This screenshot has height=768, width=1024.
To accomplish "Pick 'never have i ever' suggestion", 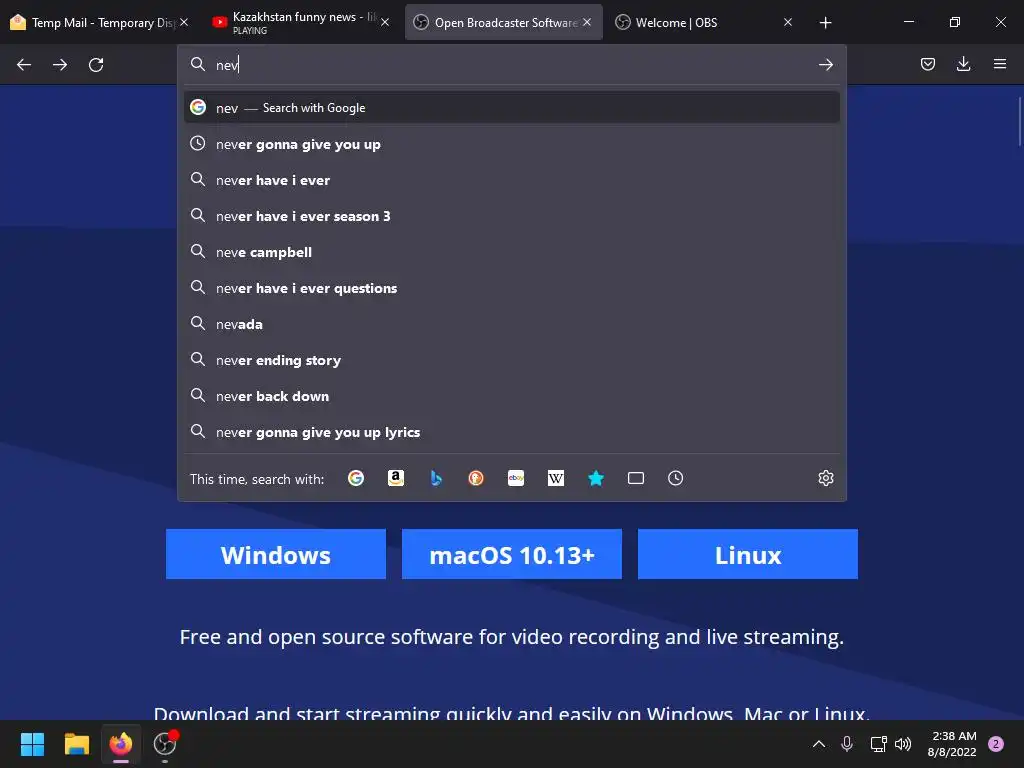I will click(512, 180).
